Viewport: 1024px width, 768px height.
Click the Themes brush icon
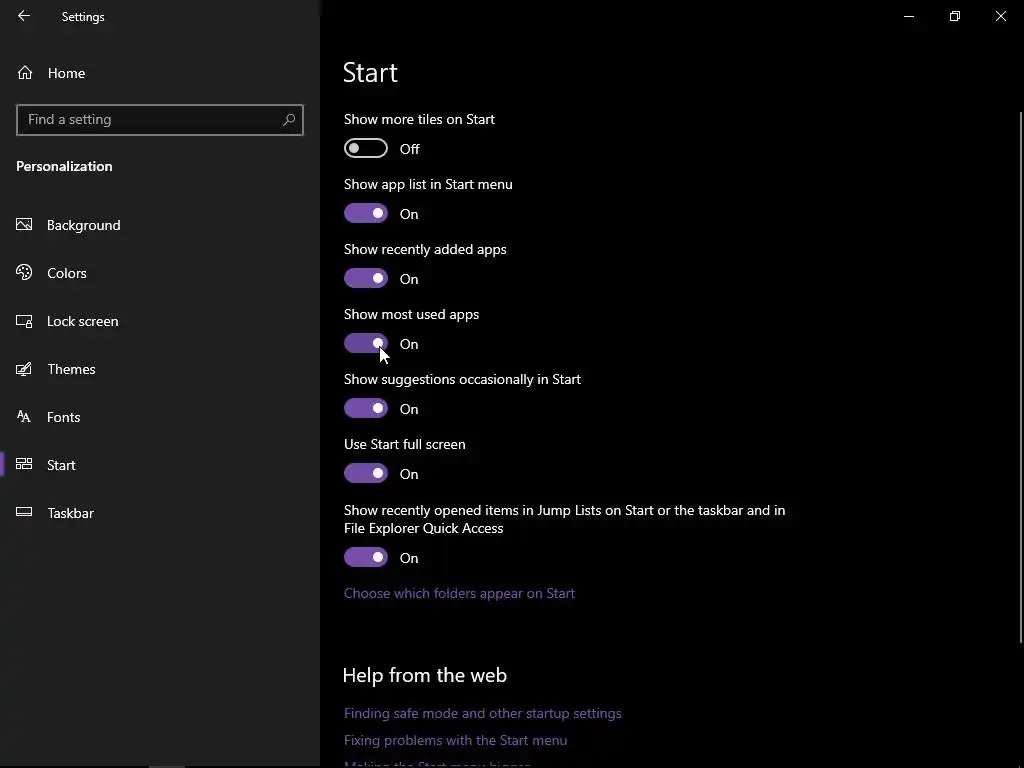[25, 369]
